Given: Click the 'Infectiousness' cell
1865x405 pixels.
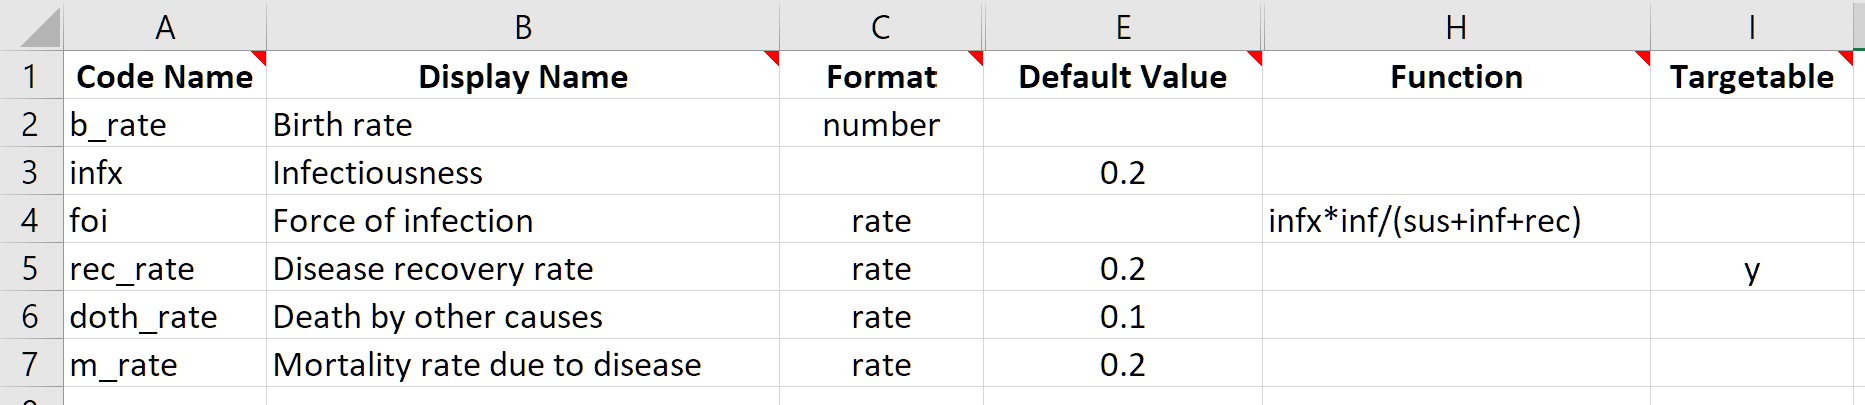Looking at the screenshot, I should pyautogui.click(x=523, y=171).
